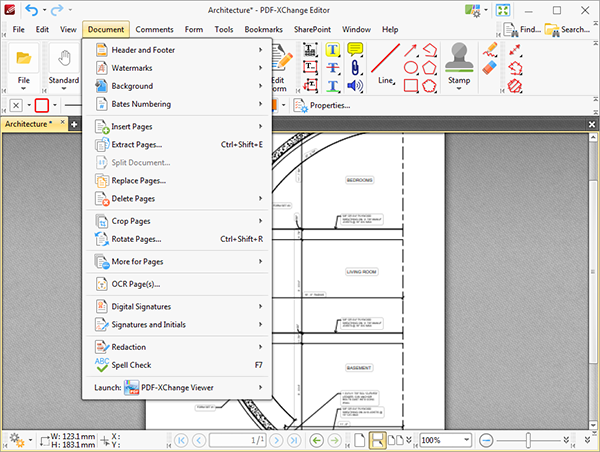Click the red stroke color swatch
Screen dimensions: 600x452
(42, 105)
